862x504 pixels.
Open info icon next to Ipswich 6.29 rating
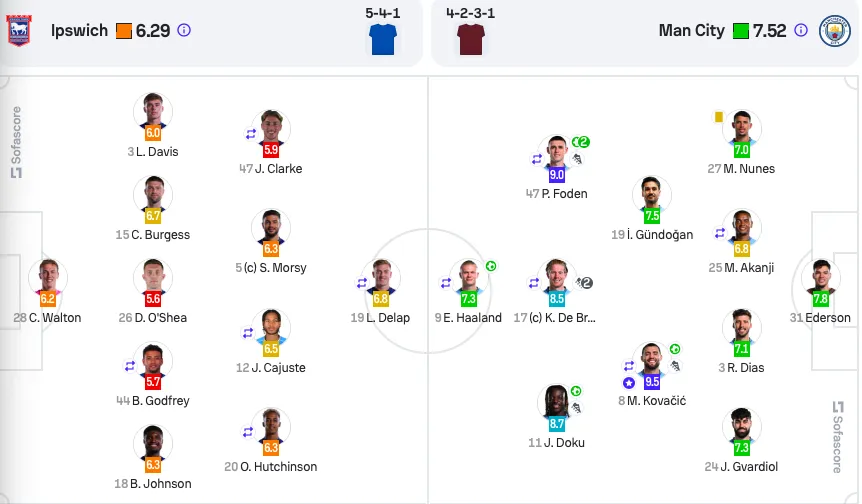184,30
